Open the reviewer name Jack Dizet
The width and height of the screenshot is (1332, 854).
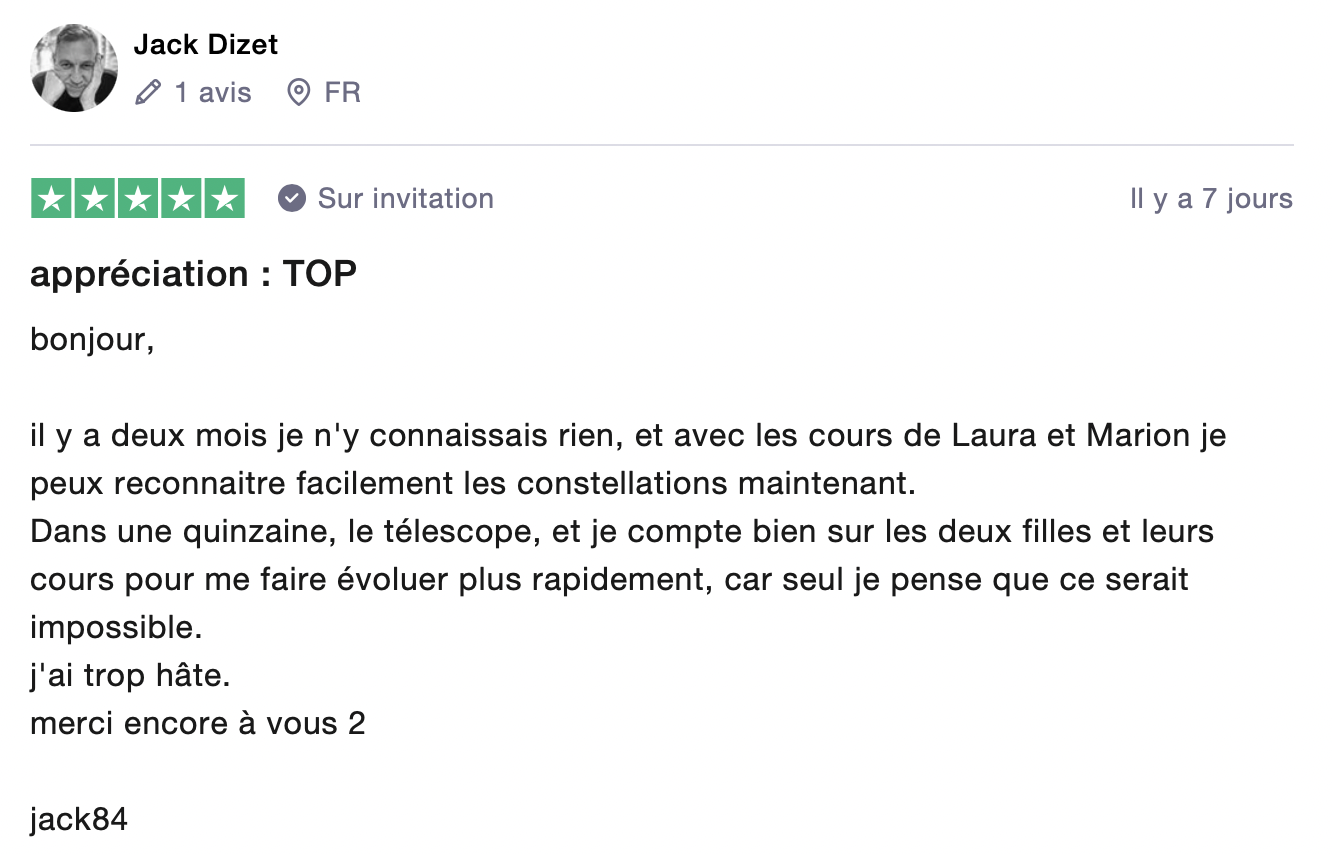pos(205,44)
